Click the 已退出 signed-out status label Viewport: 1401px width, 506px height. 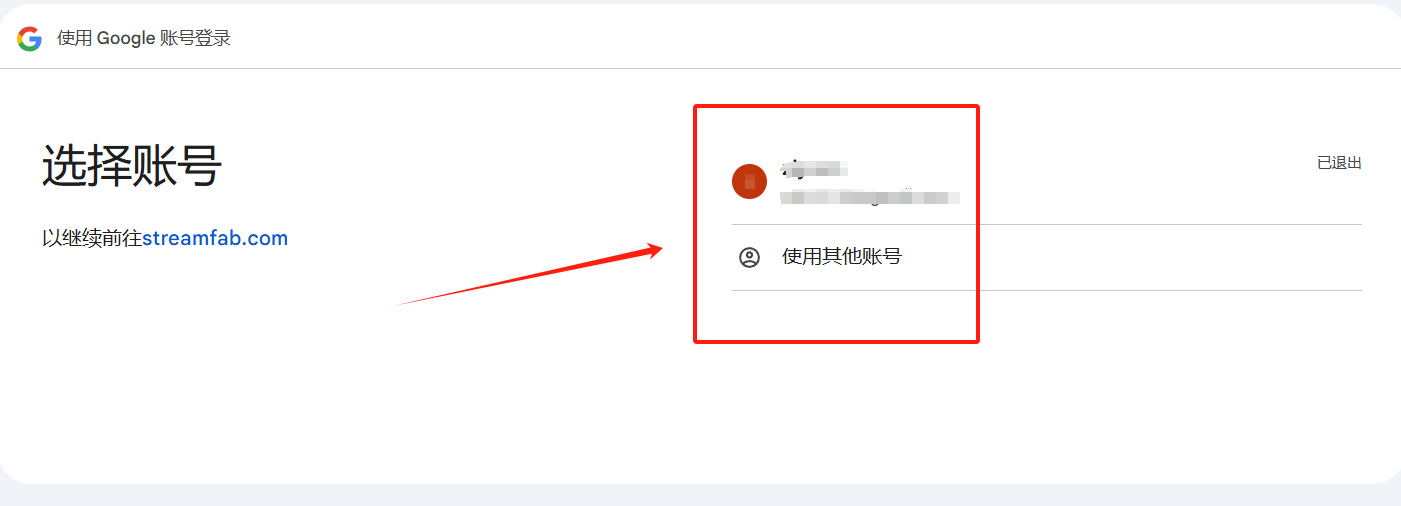pos(1339,163)
